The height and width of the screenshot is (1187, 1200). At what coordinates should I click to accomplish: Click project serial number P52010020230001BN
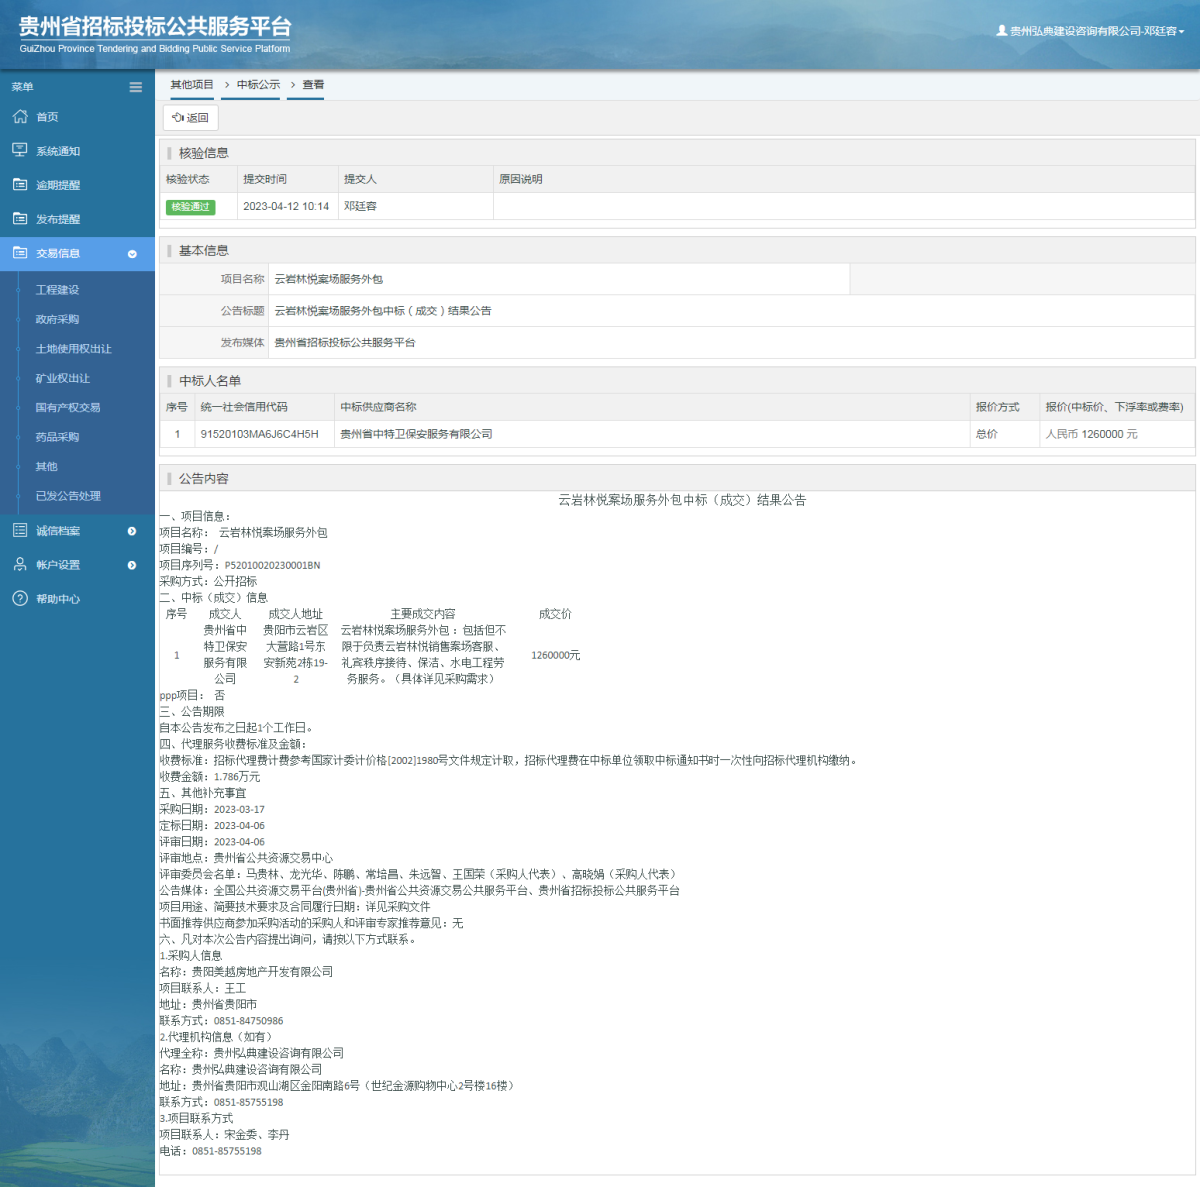point(272,565)
